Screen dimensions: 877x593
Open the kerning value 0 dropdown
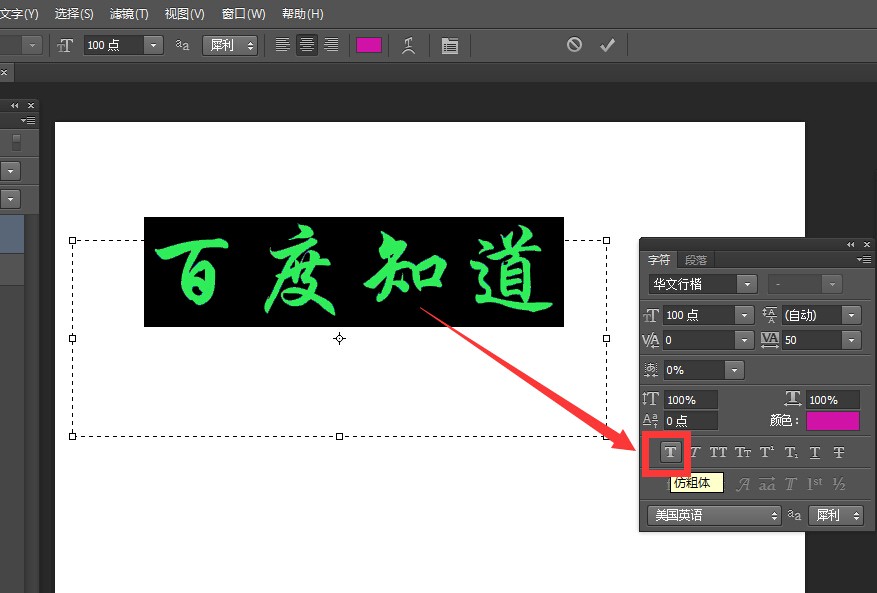click(x=744, y=340)
